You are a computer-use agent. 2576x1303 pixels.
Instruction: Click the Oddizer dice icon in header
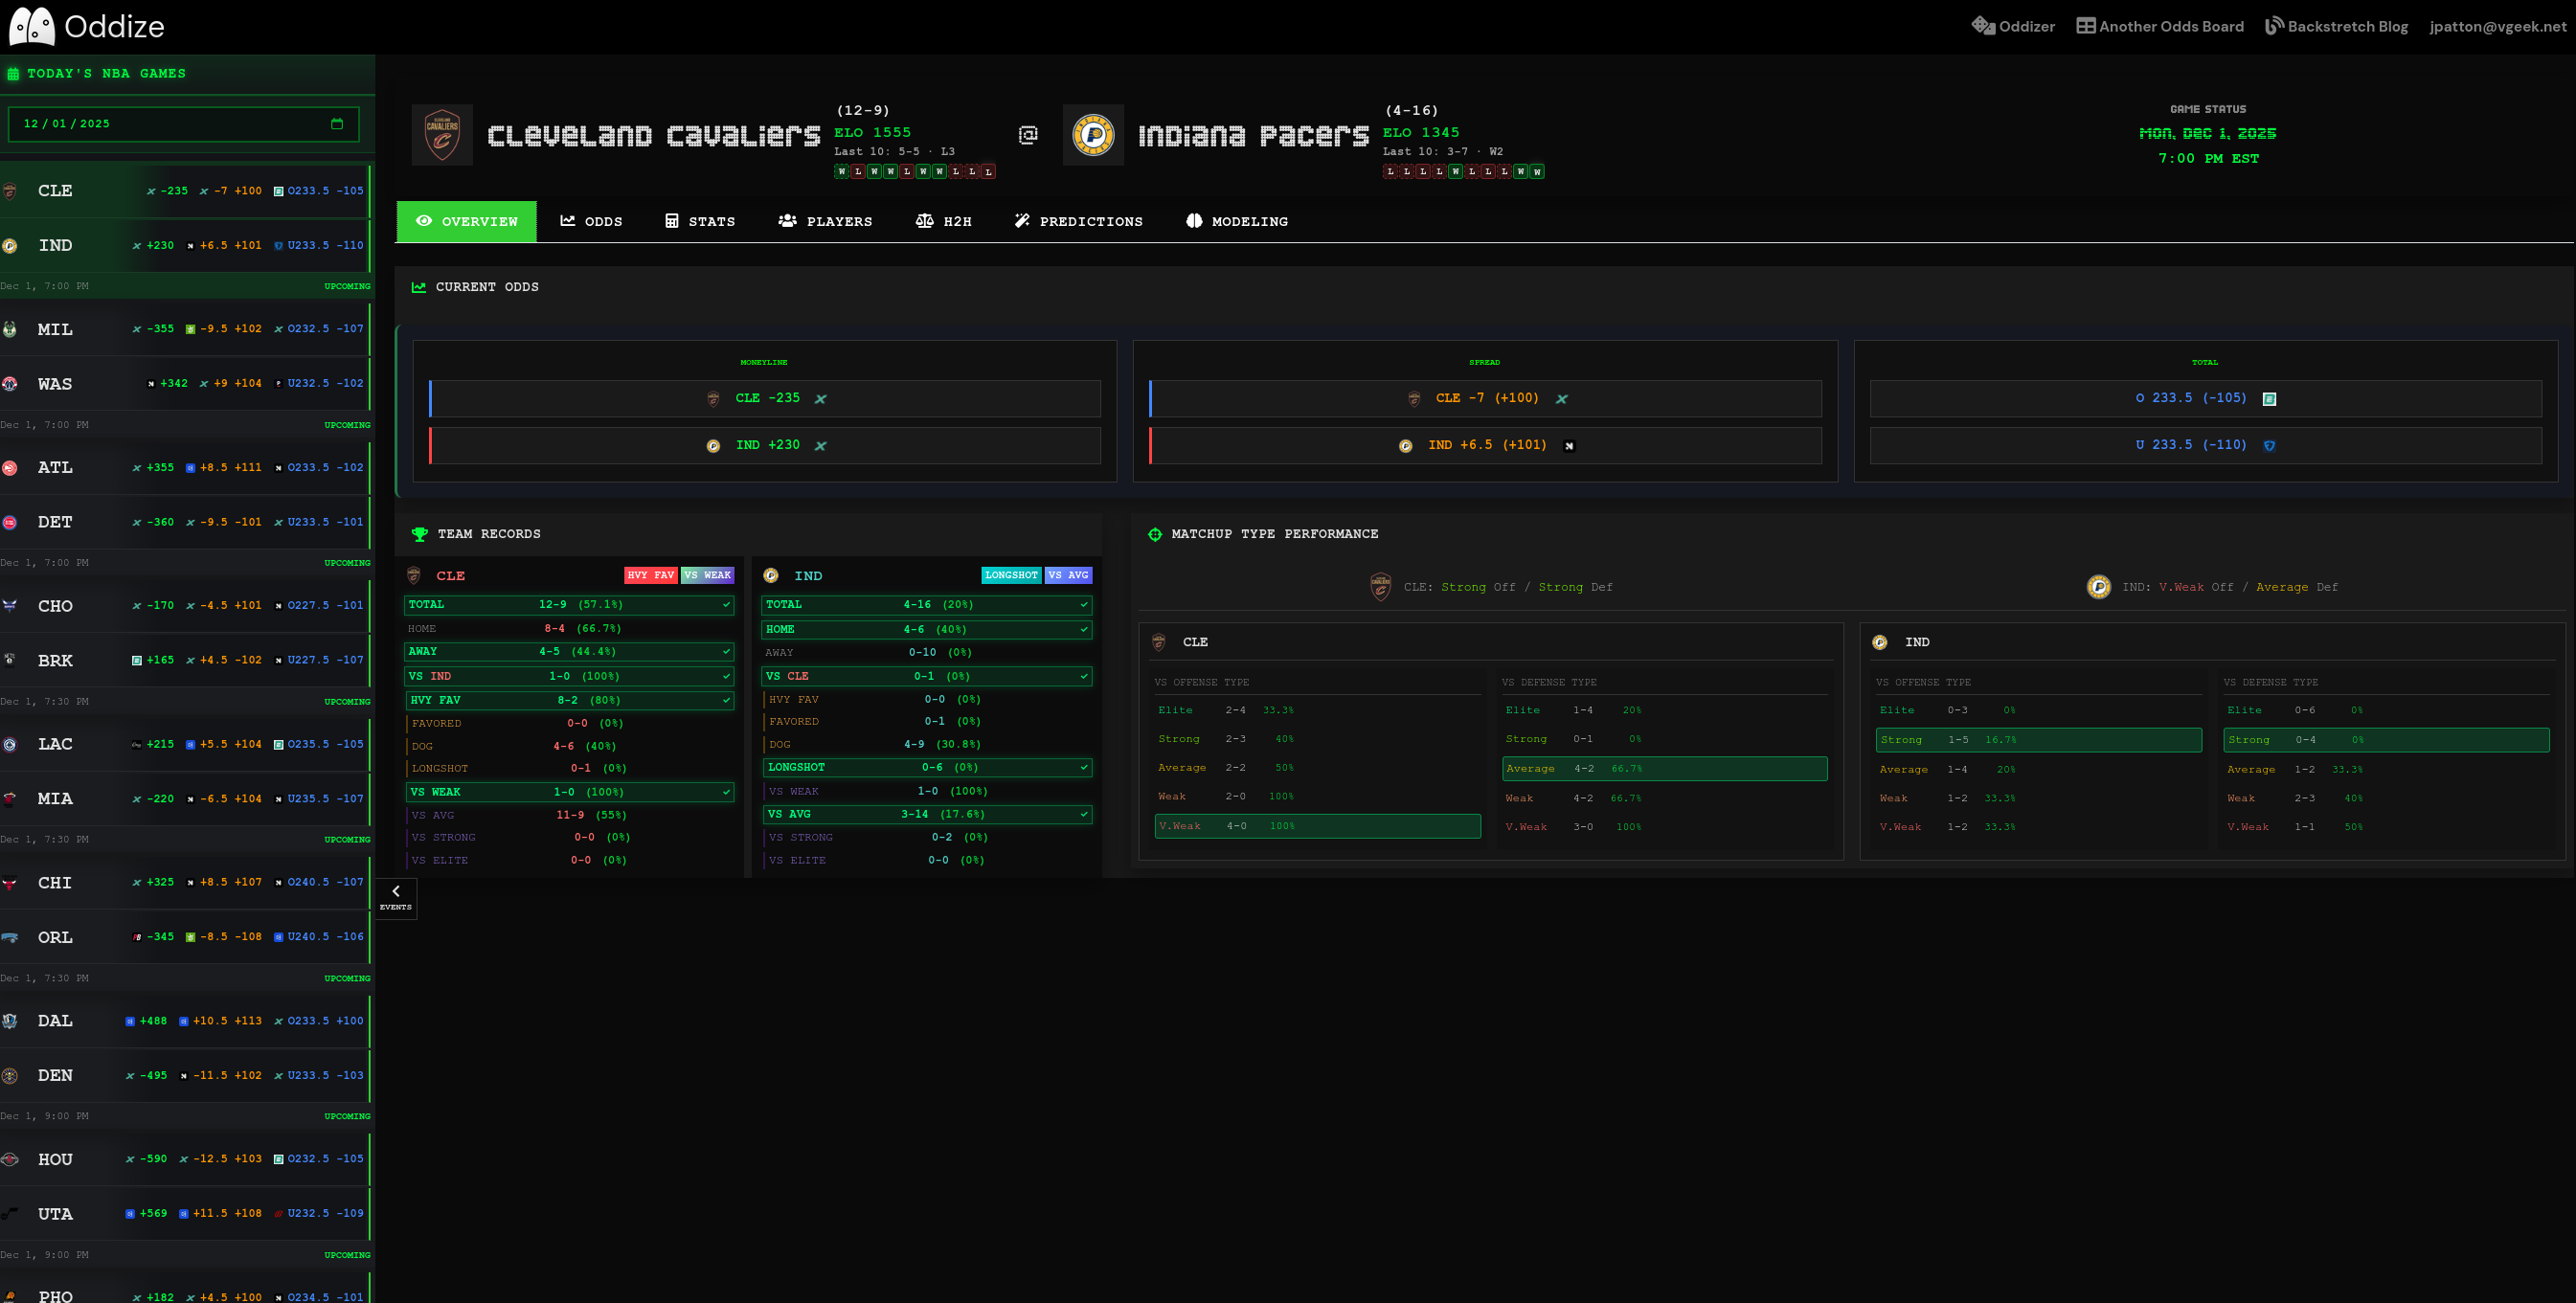click(1983, 26)
